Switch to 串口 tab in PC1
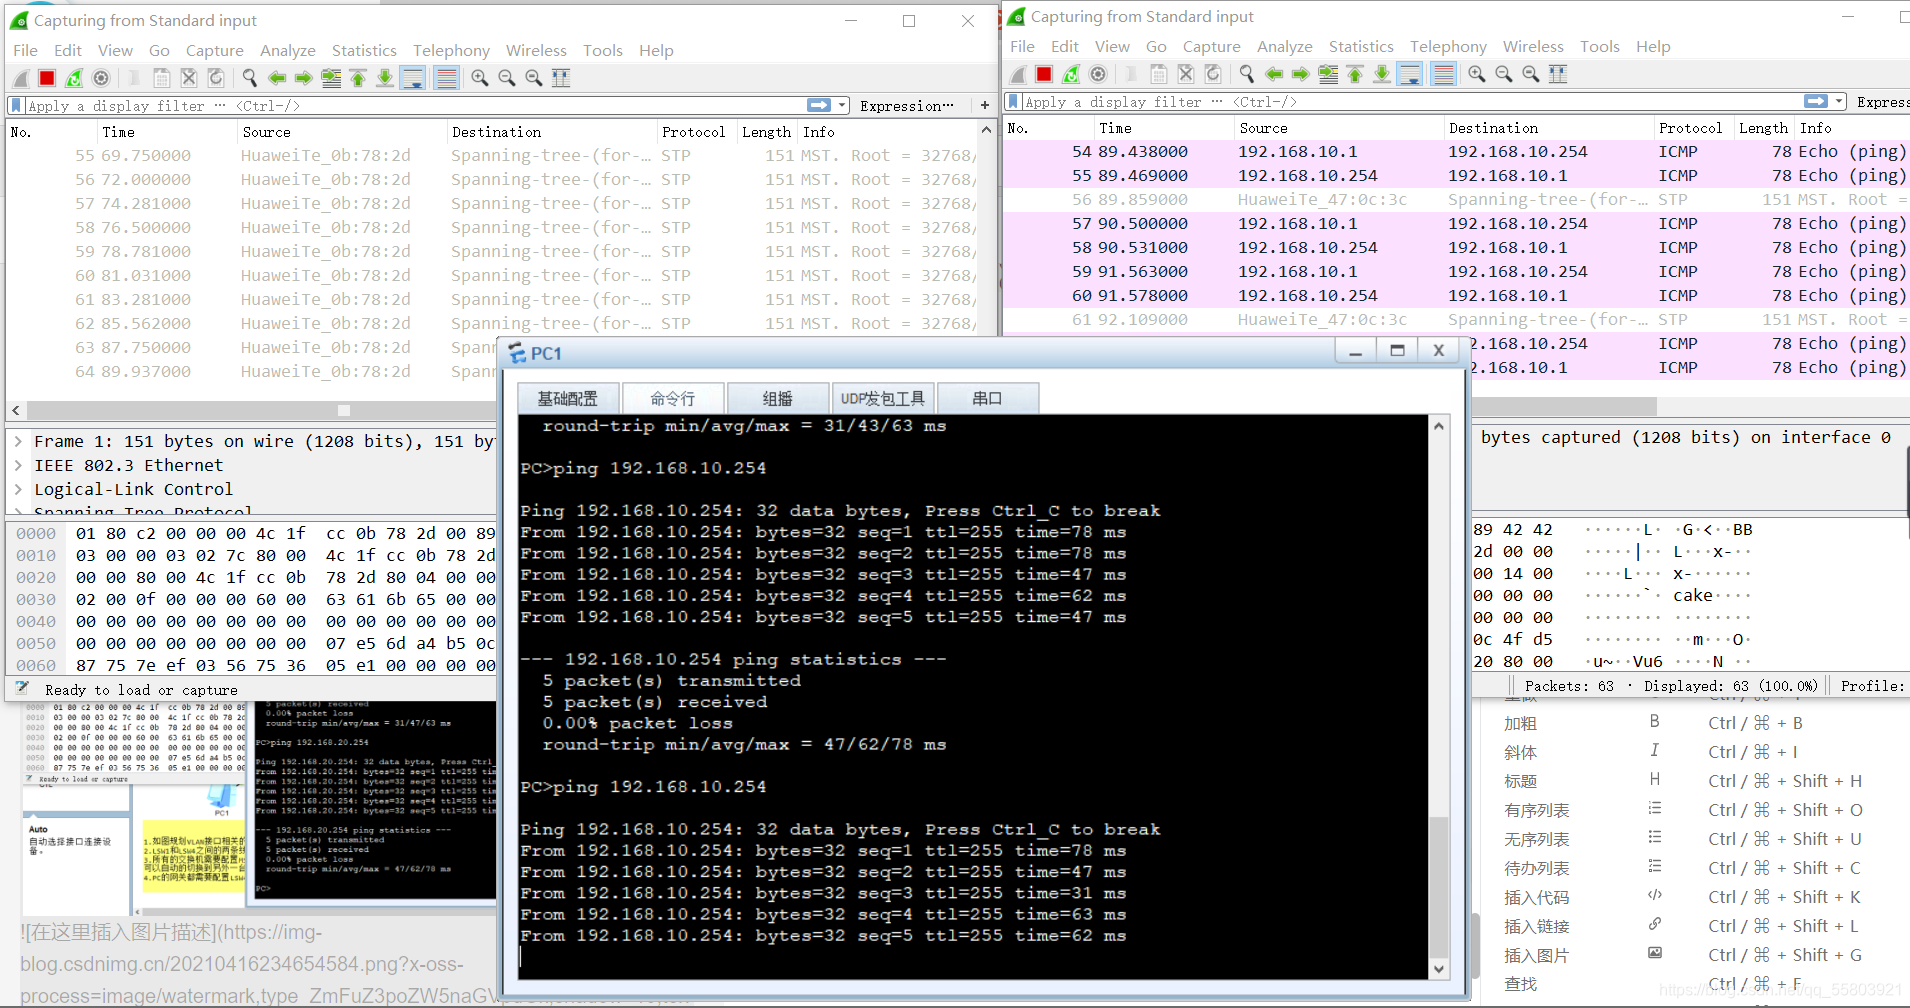Image resolution: width=1910 pixels, height=1008 pixels. (x=988, y=398)
